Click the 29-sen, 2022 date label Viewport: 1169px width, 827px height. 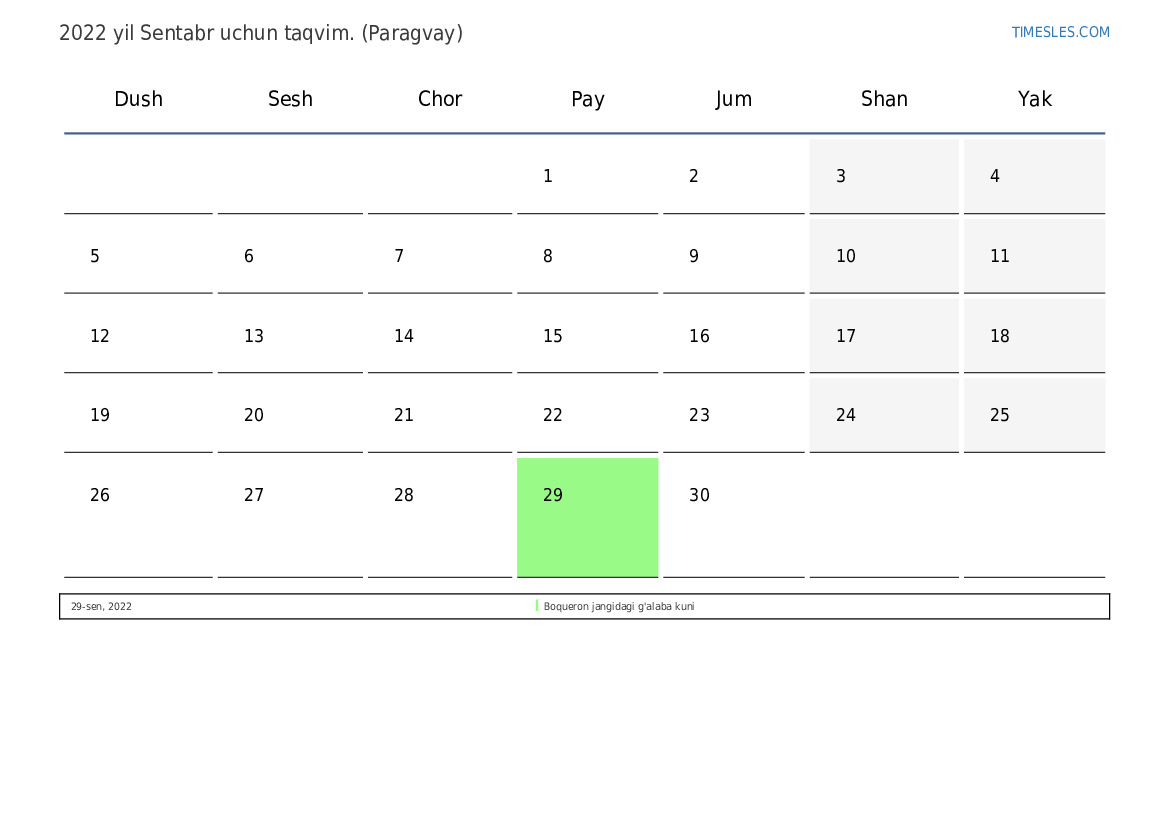tap(101, 607)
